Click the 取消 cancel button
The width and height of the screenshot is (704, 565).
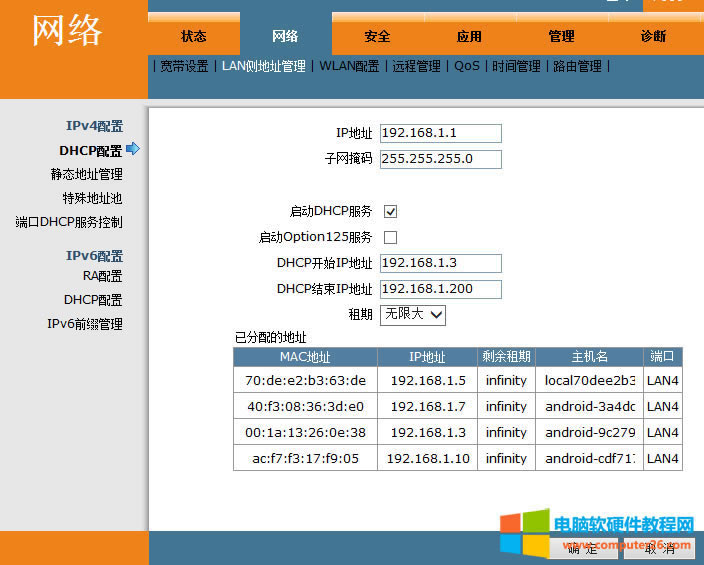coord(660,549)
